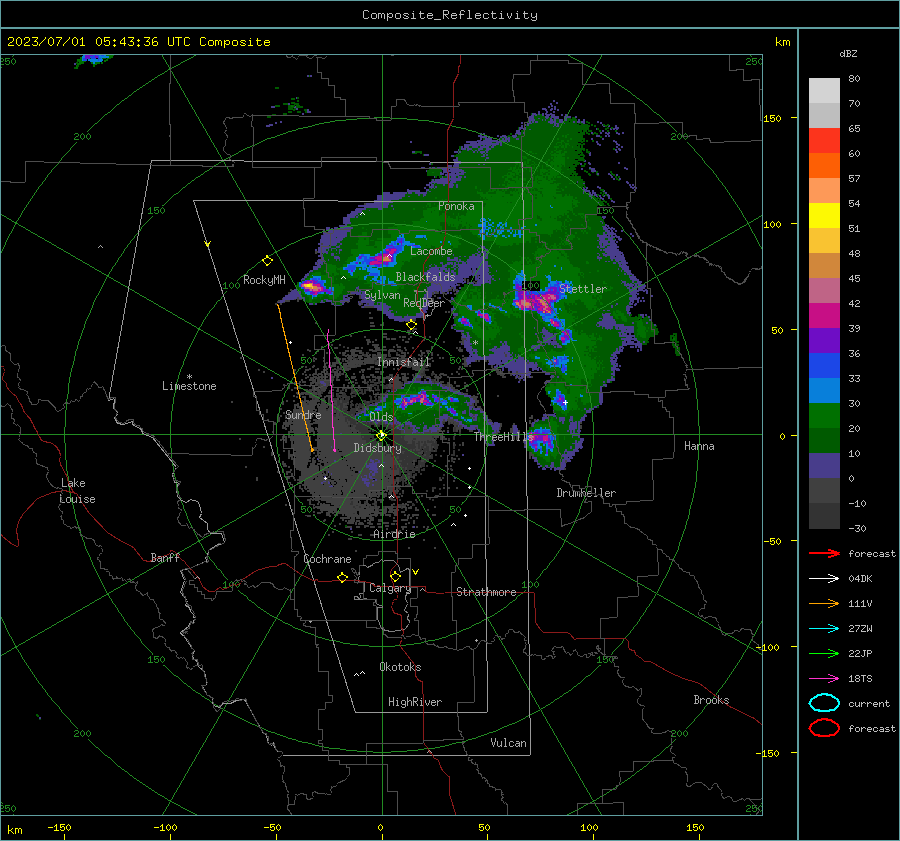
Task: Click the Cochrane city label
Action: pyautogui.click(x=327, y=559)
